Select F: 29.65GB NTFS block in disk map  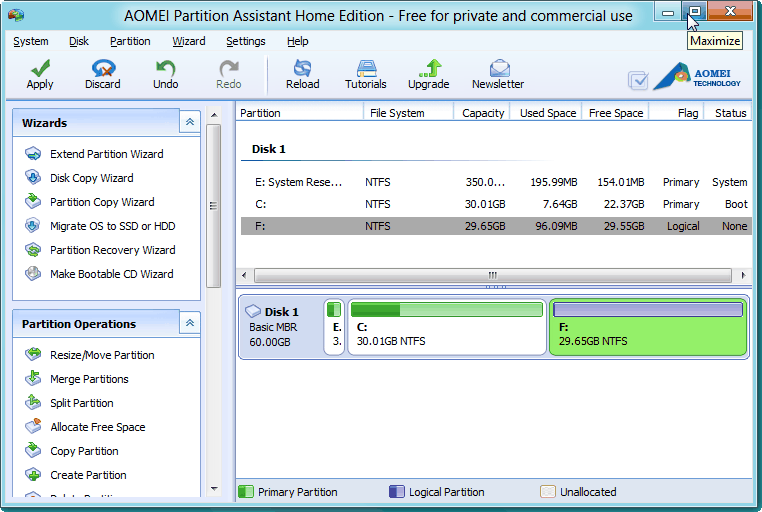click(648, 327)
